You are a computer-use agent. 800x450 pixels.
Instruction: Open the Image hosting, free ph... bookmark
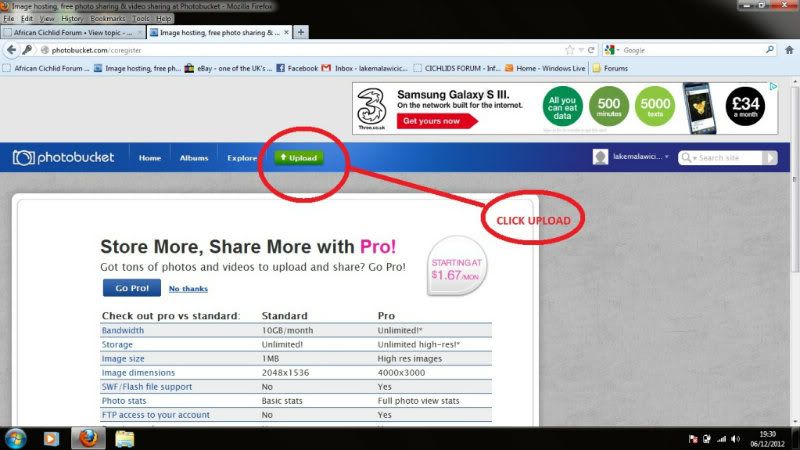pyautogui.click(x=138, y=68)
